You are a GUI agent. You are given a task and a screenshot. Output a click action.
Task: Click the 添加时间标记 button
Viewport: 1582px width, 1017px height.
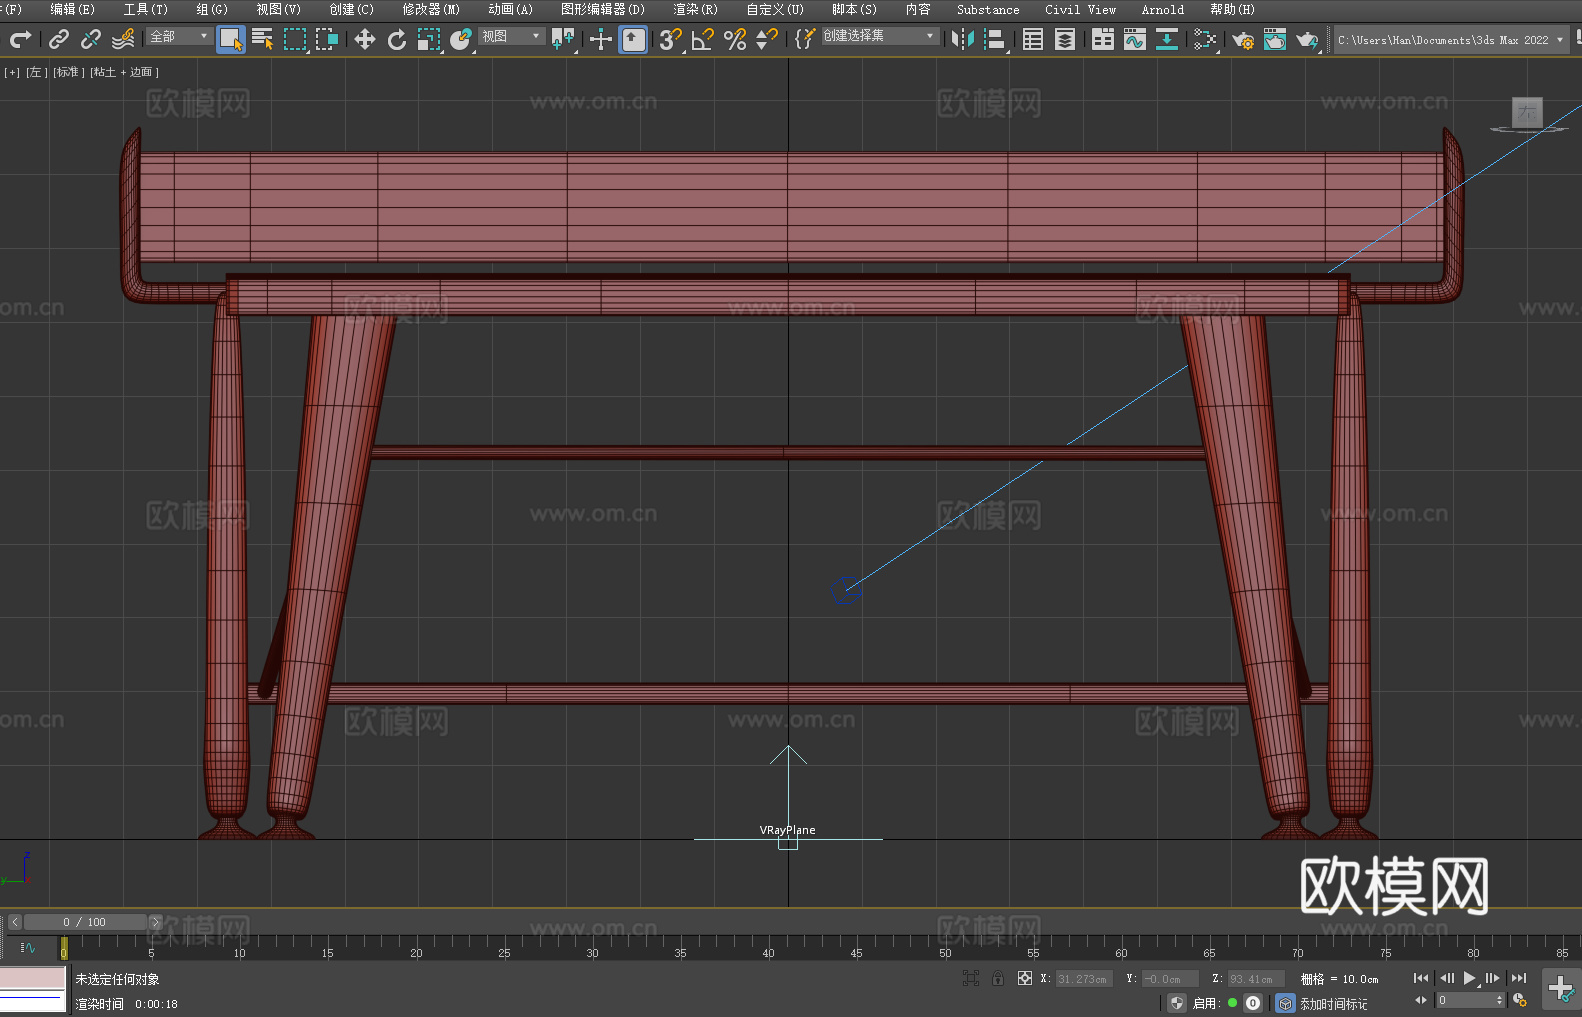point(1333,1003)
